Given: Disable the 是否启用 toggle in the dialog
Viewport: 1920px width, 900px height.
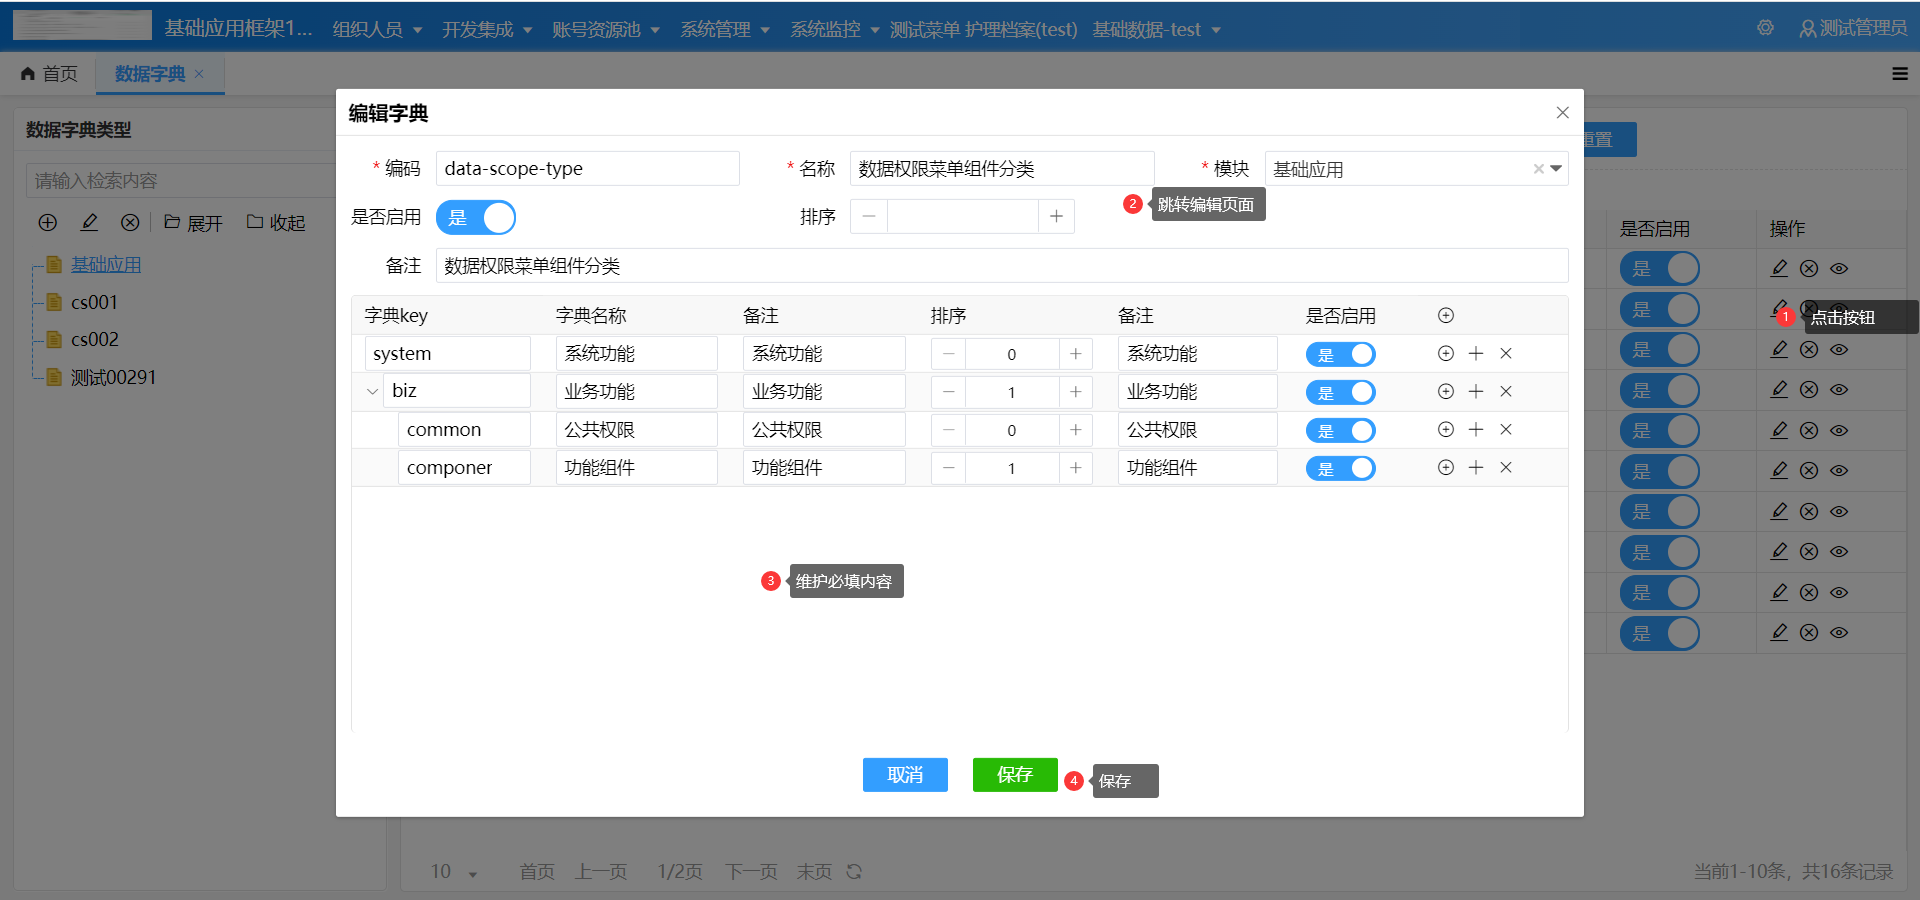Looking at the screenshot, I should point(476,217).
